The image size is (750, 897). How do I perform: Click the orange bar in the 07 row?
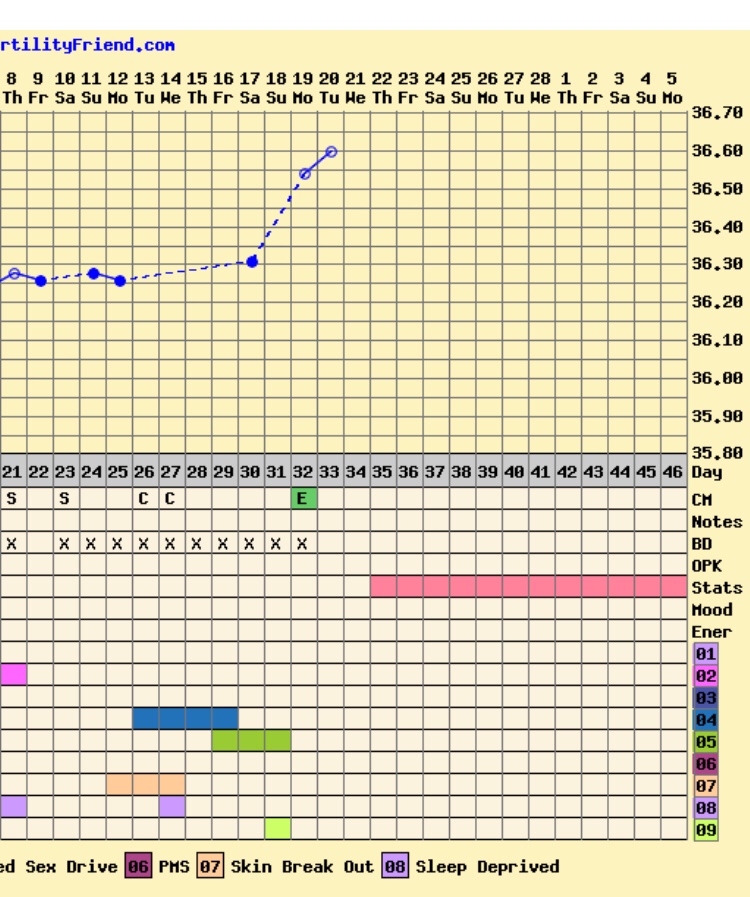coord(145,785)
